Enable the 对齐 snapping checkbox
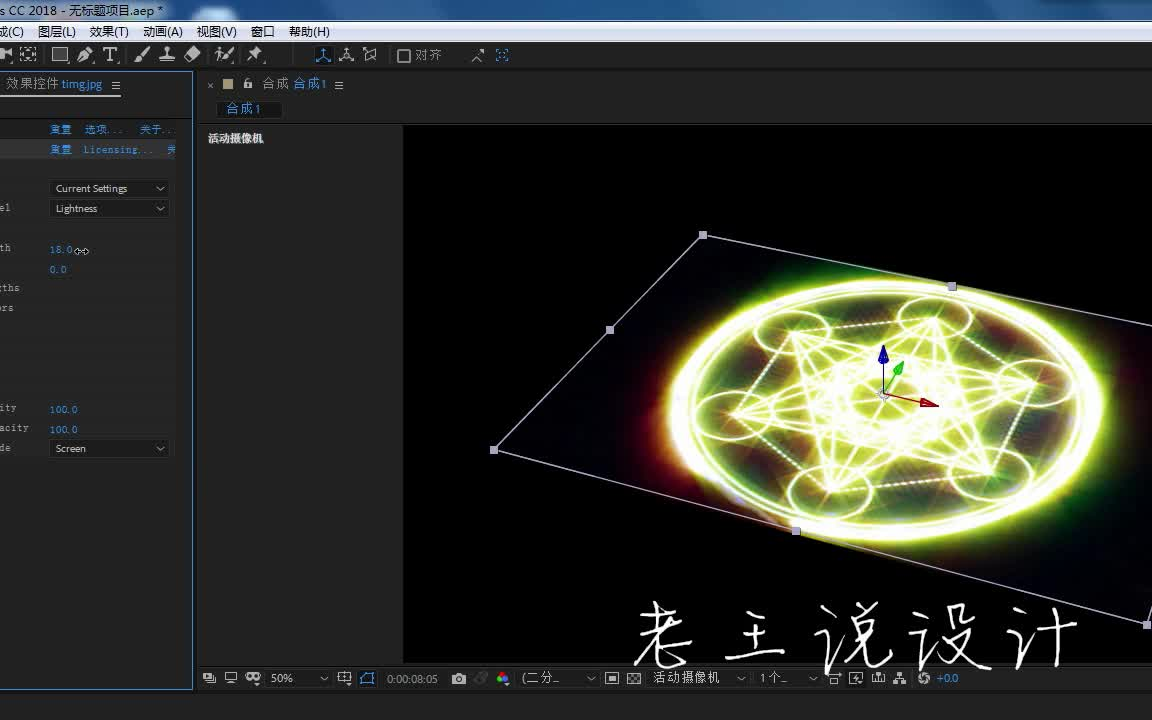The height and width of the screenshot is (720, 1152). 405,55
